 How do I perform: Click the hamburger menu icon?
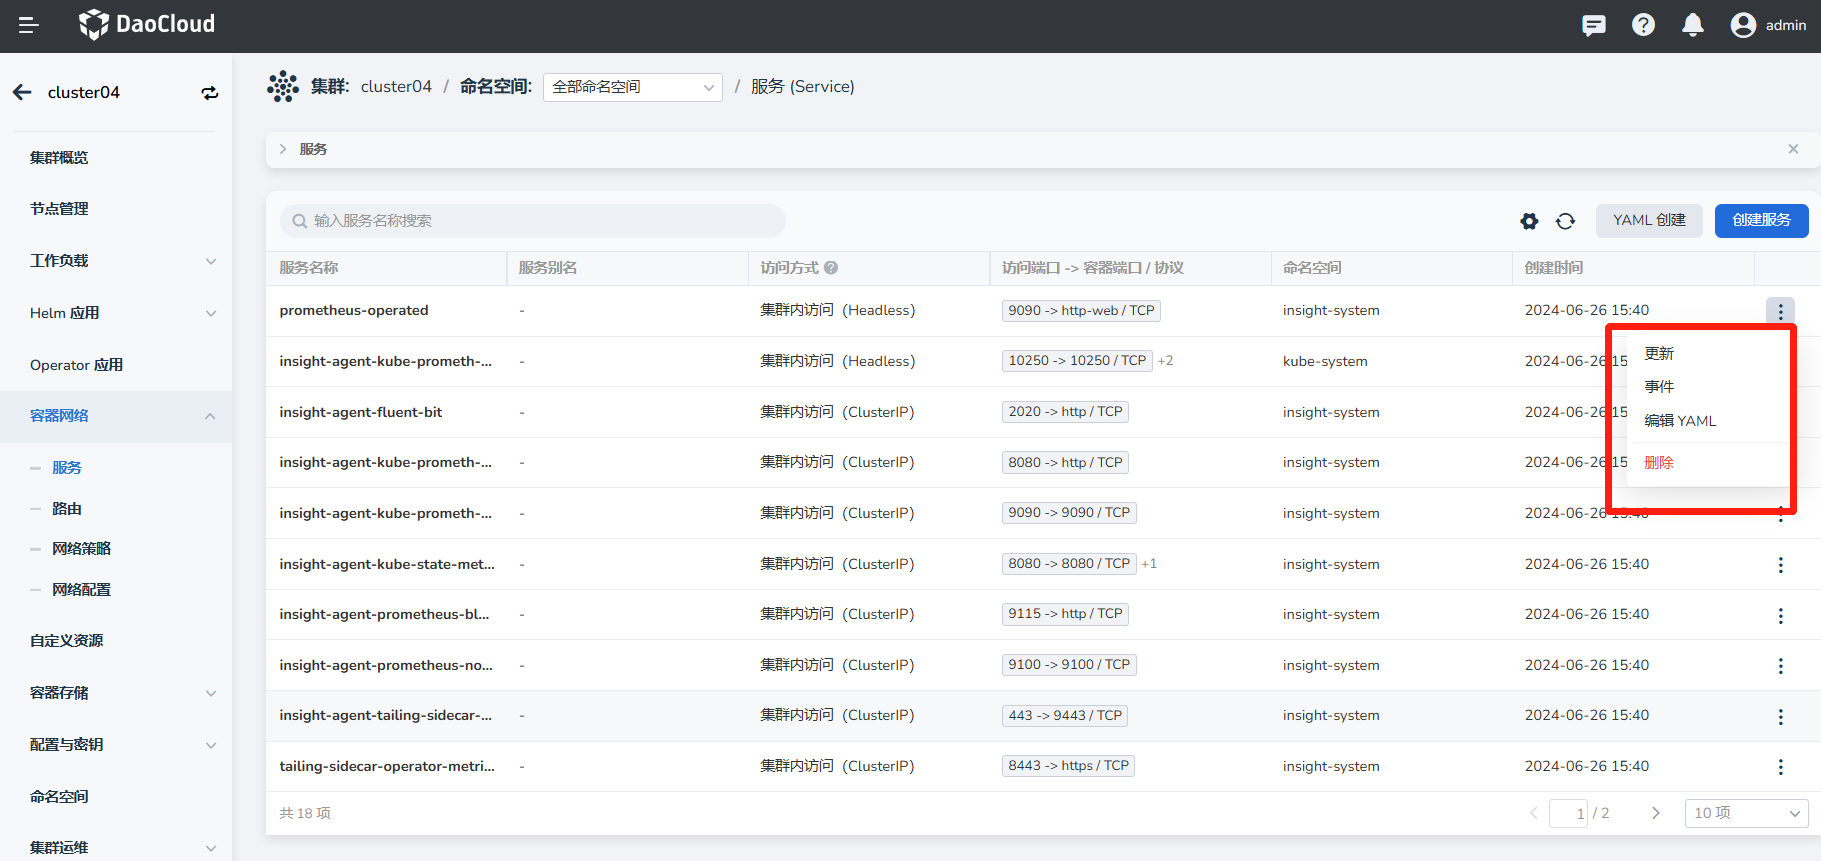[29, 25]
